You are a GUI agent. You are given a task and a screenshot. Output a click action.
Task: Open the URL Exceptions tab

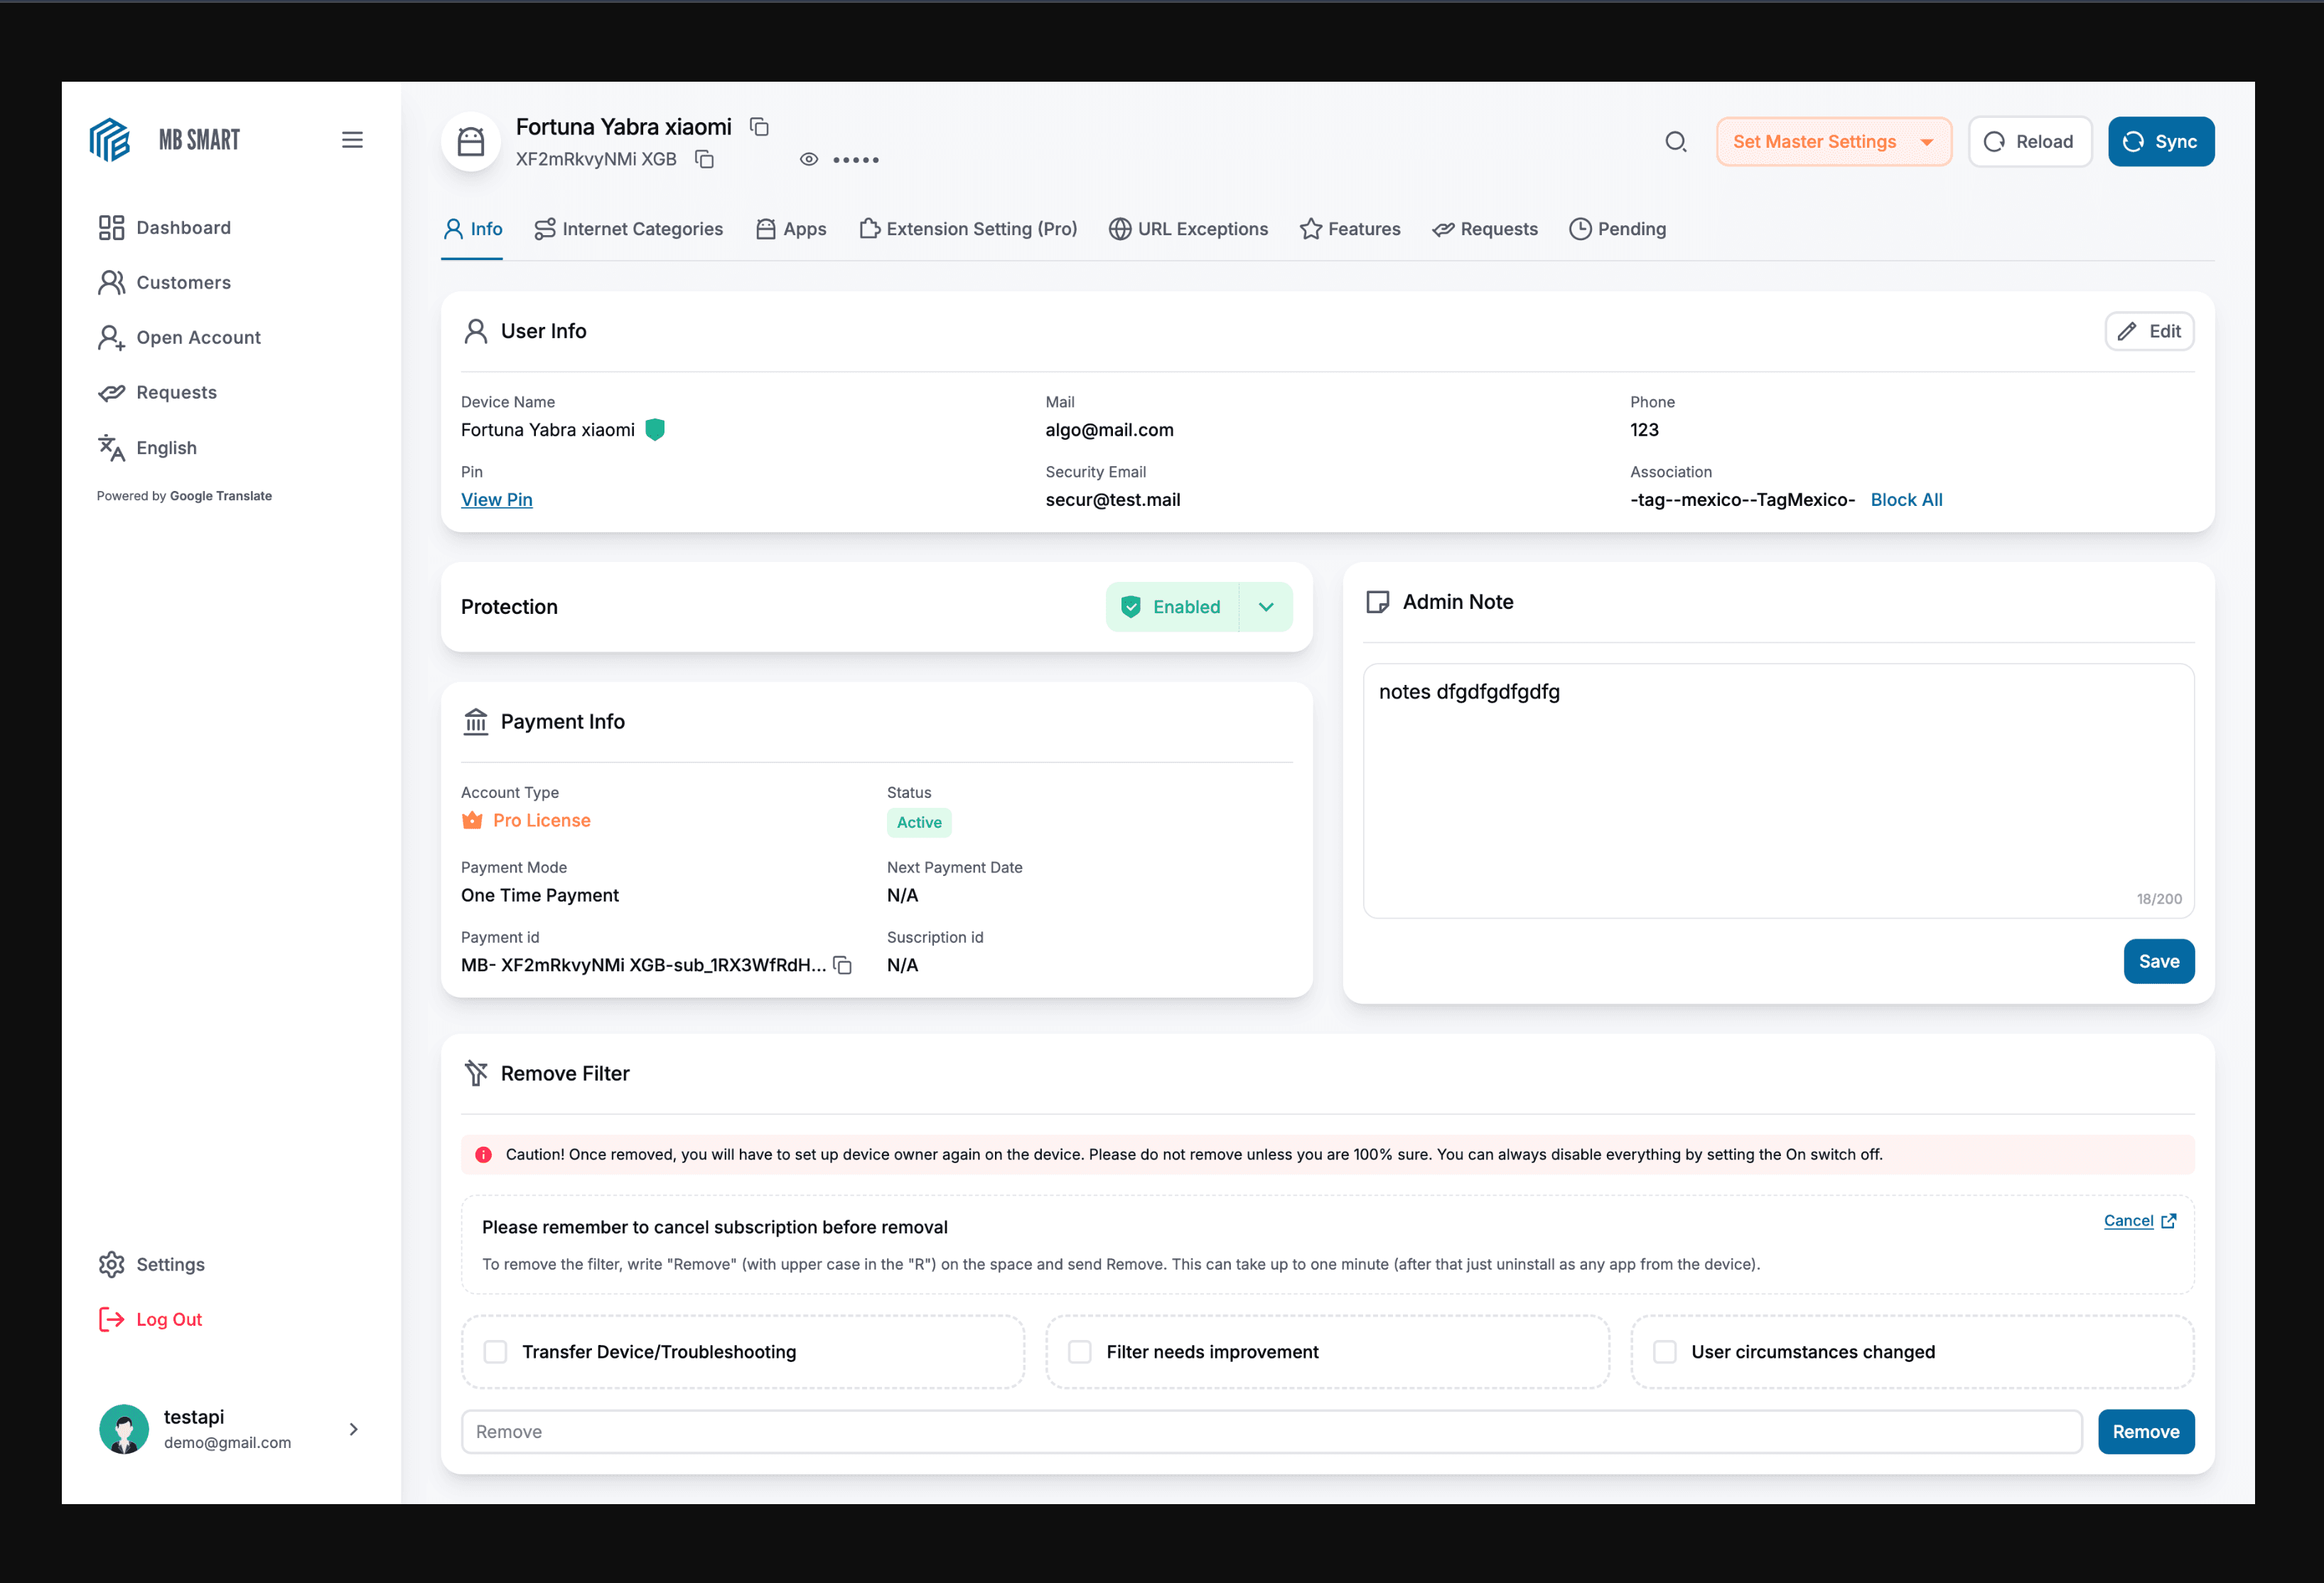[1188, 229]
